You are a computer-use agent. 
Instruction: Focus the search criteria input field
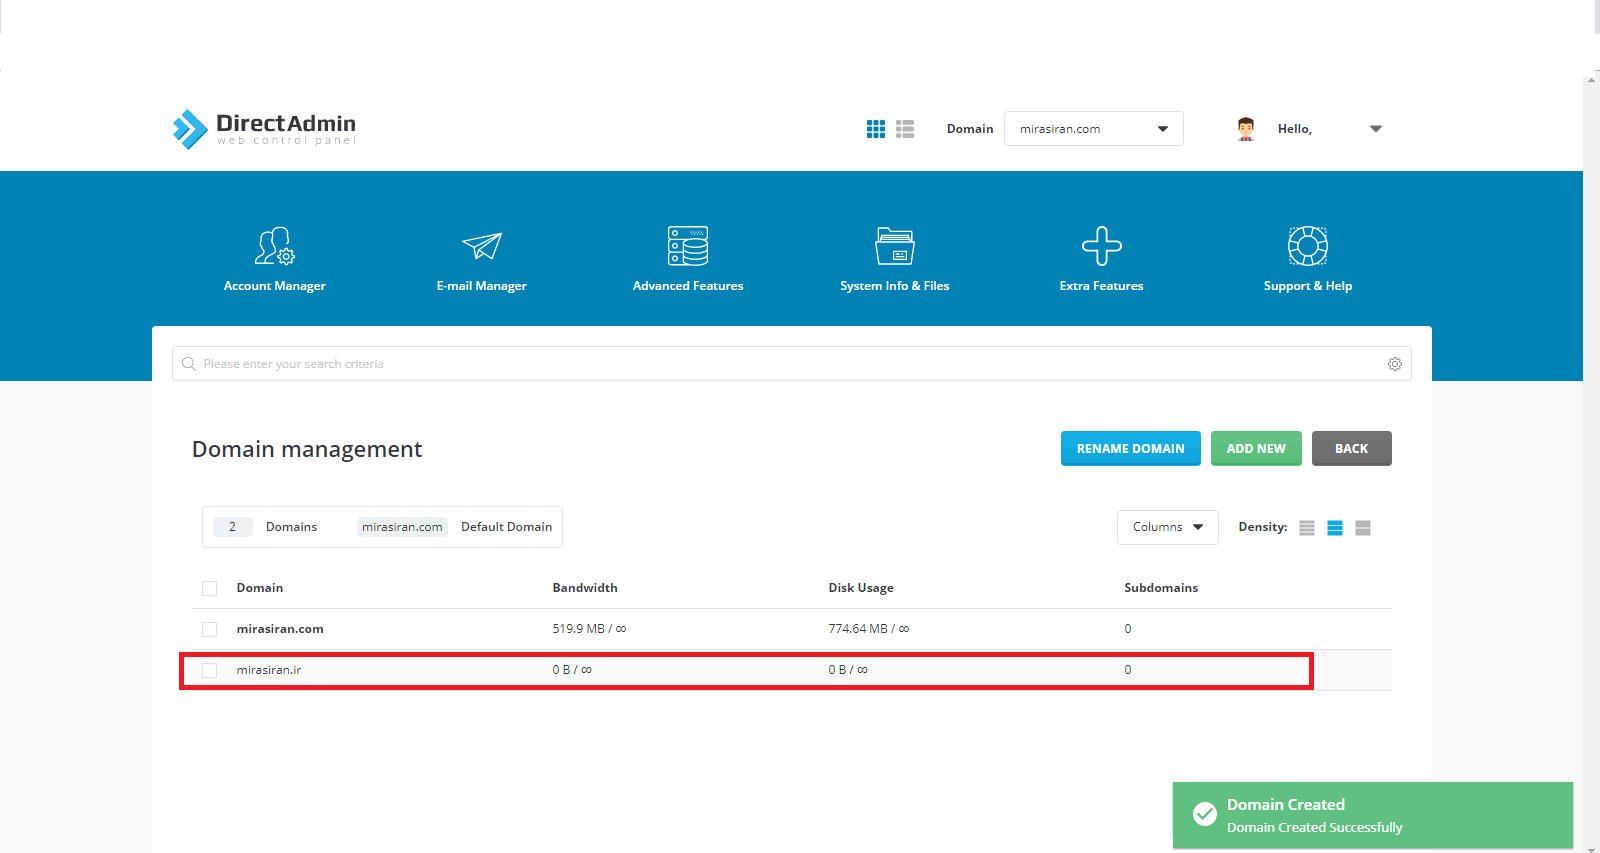(791, 364)
